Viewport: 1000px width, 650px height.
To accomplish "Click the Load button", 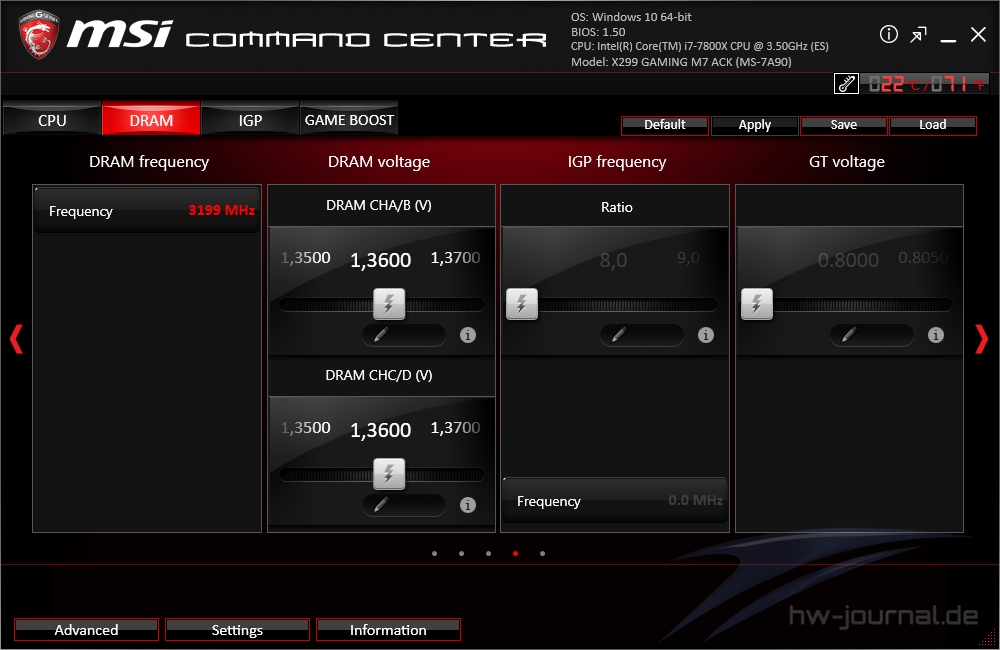I will (x=932, y=125).
